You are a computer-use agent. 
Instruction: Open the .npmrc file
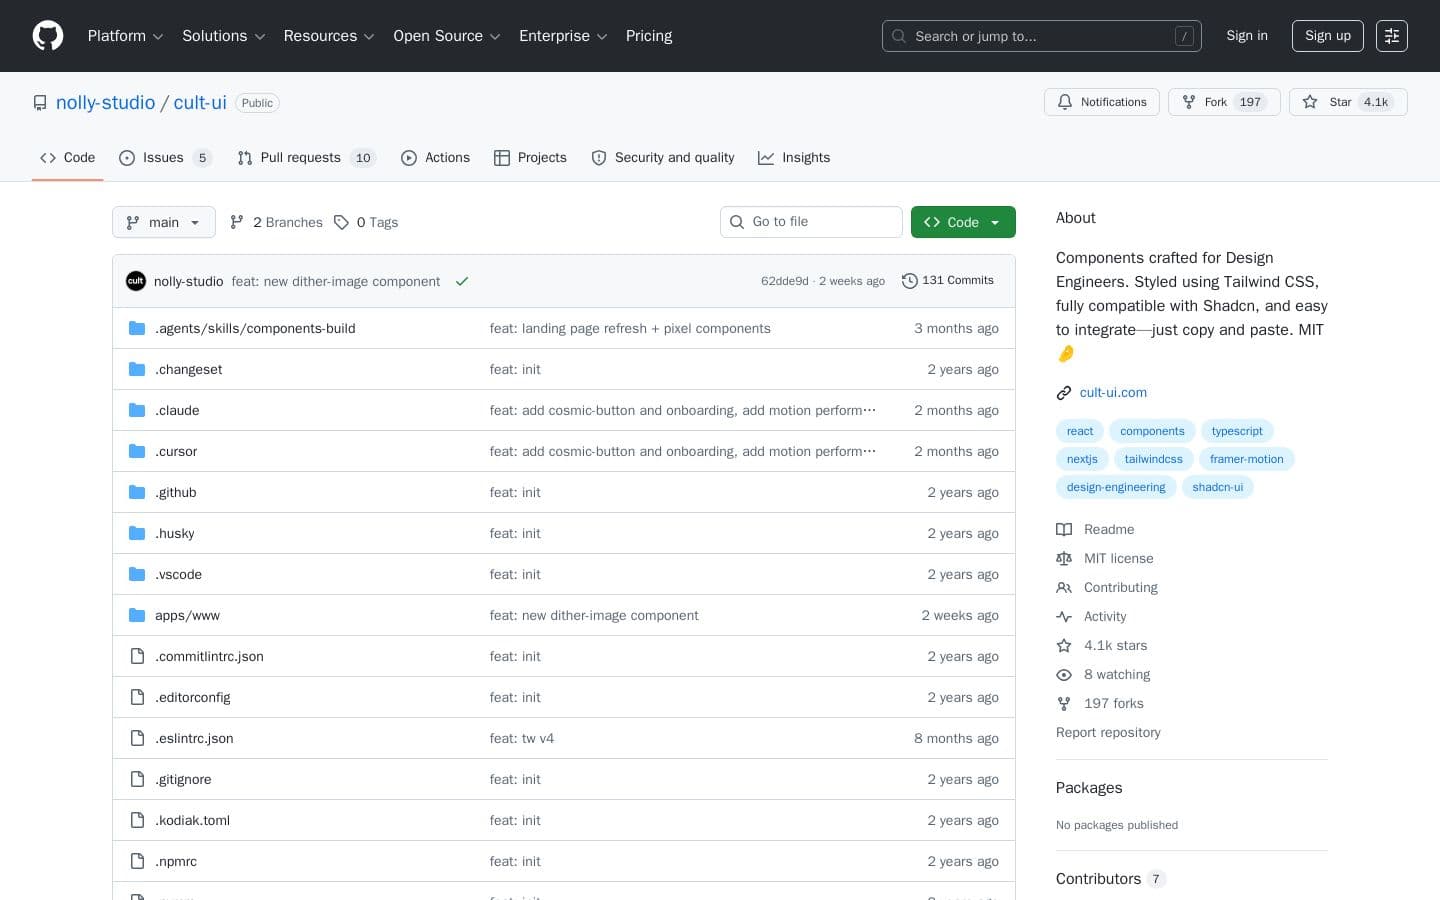176,861
